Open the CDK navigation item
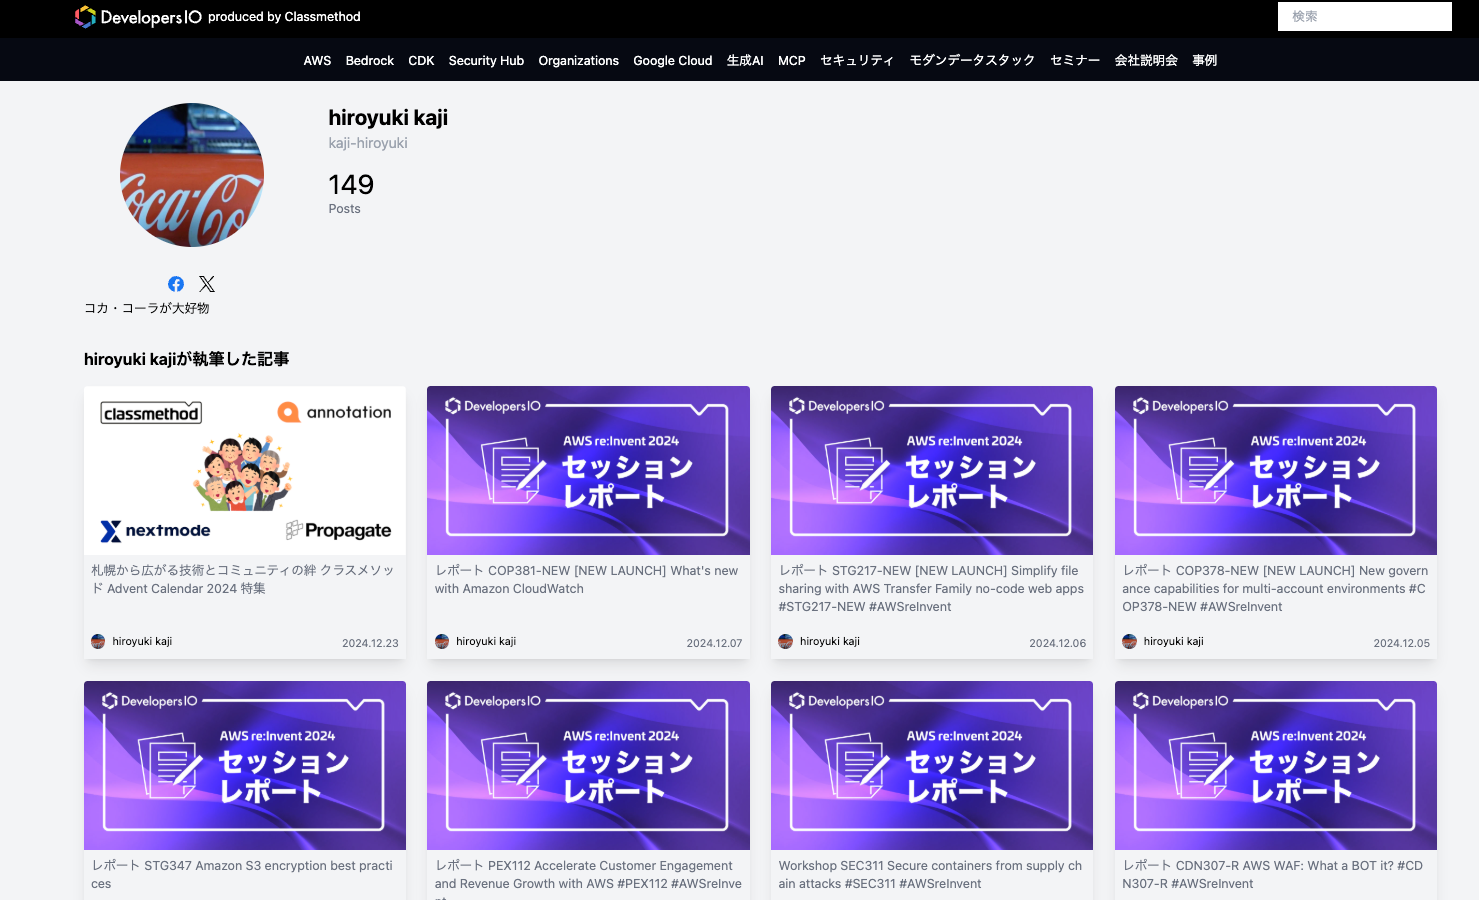The width and height of the screenshot is (1479, 900). click(x=421, y=61)
